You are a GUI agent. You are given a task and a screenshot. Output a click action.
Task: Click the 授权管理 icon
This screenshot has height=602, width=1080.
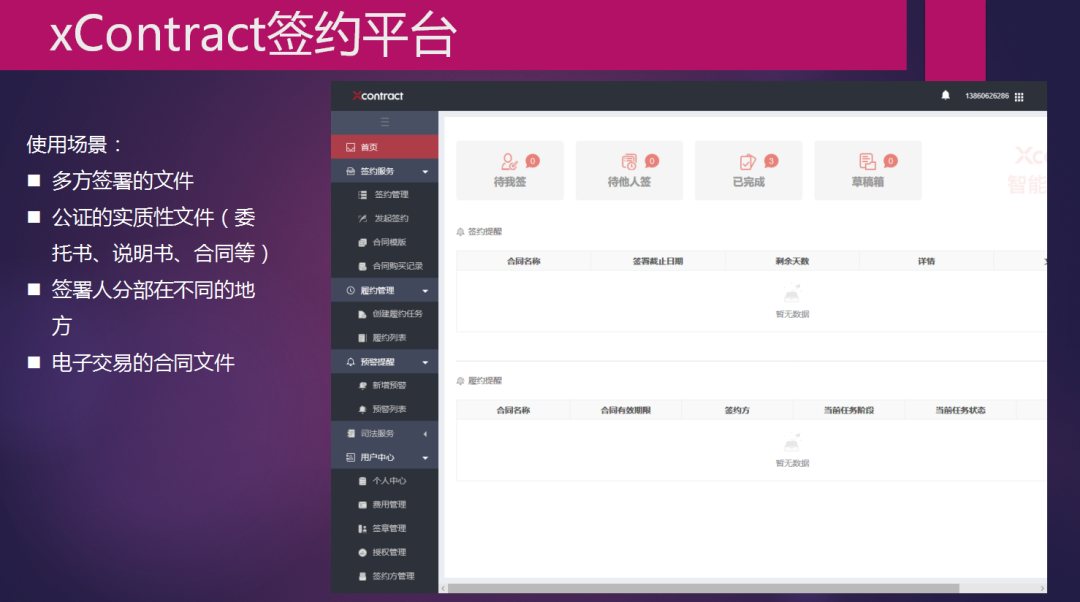[x=362, y=552]
